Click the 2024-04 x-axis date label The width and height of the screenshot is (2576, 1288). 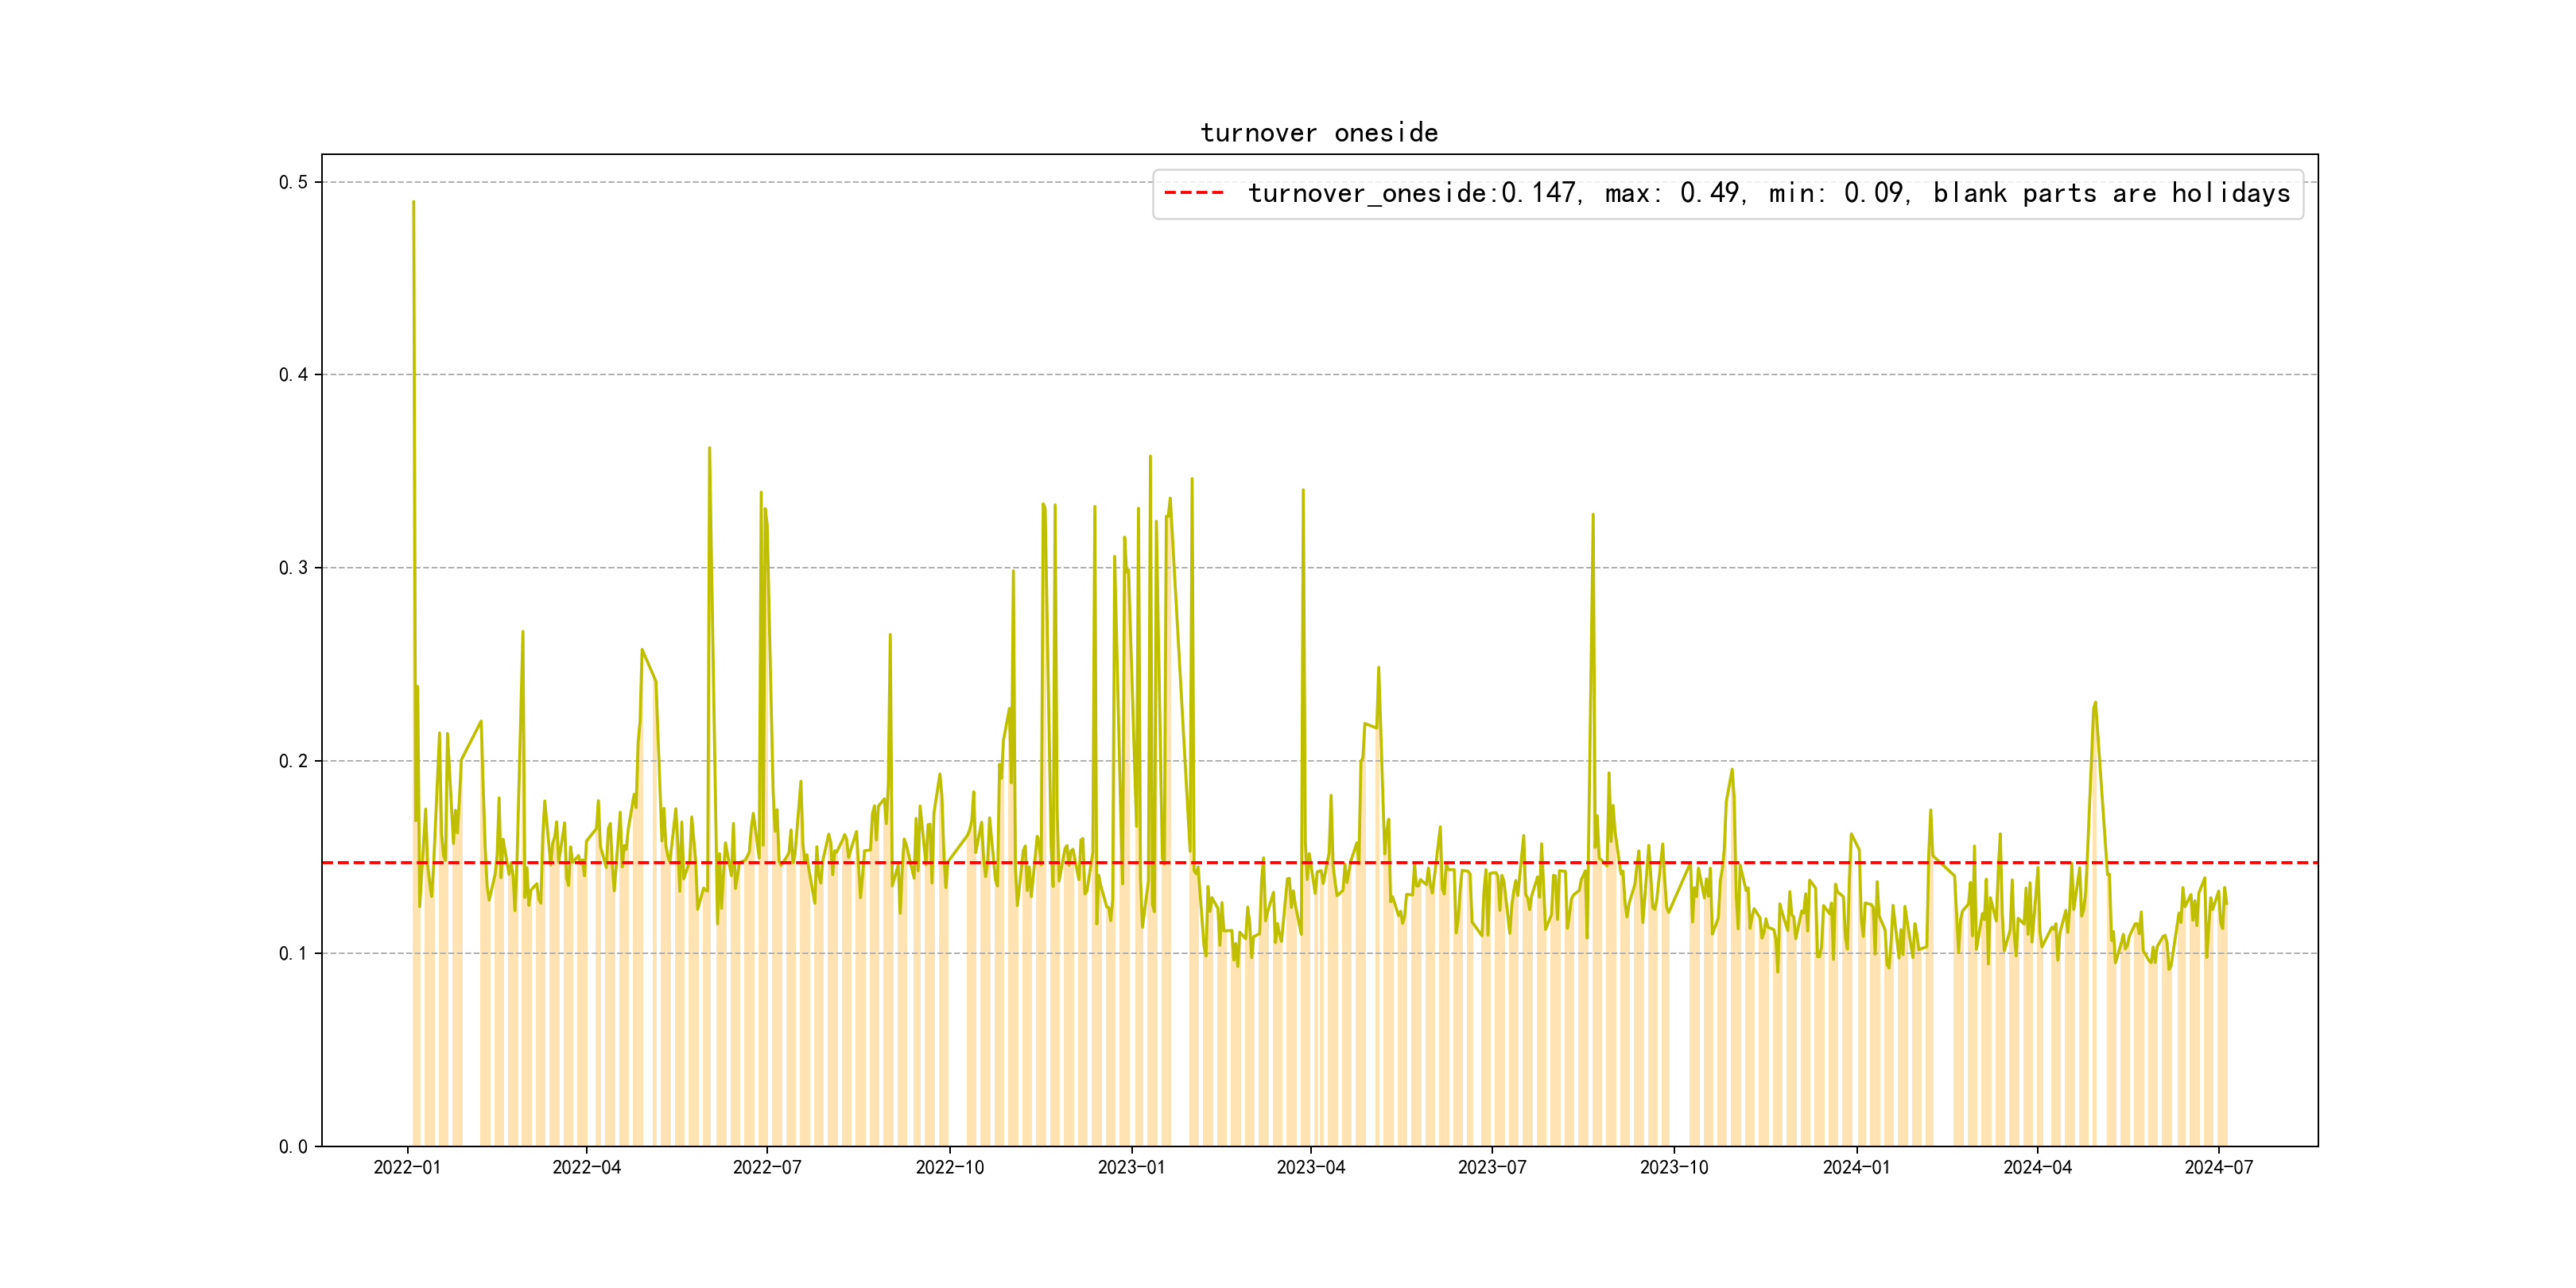pos(2037,1167)
